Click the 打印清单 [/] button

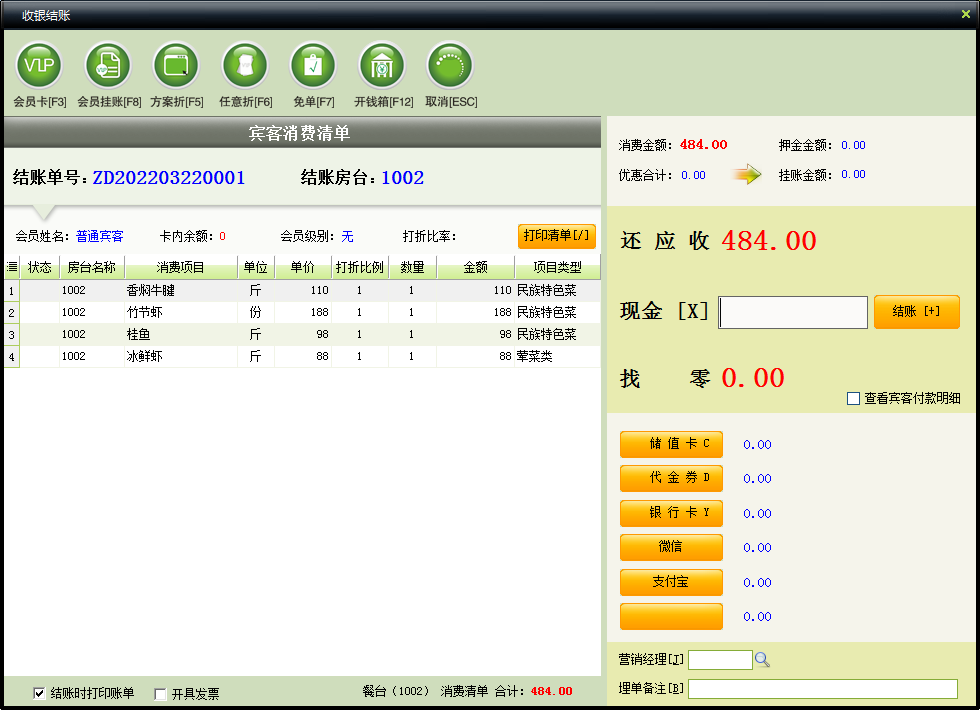point(556,236)
